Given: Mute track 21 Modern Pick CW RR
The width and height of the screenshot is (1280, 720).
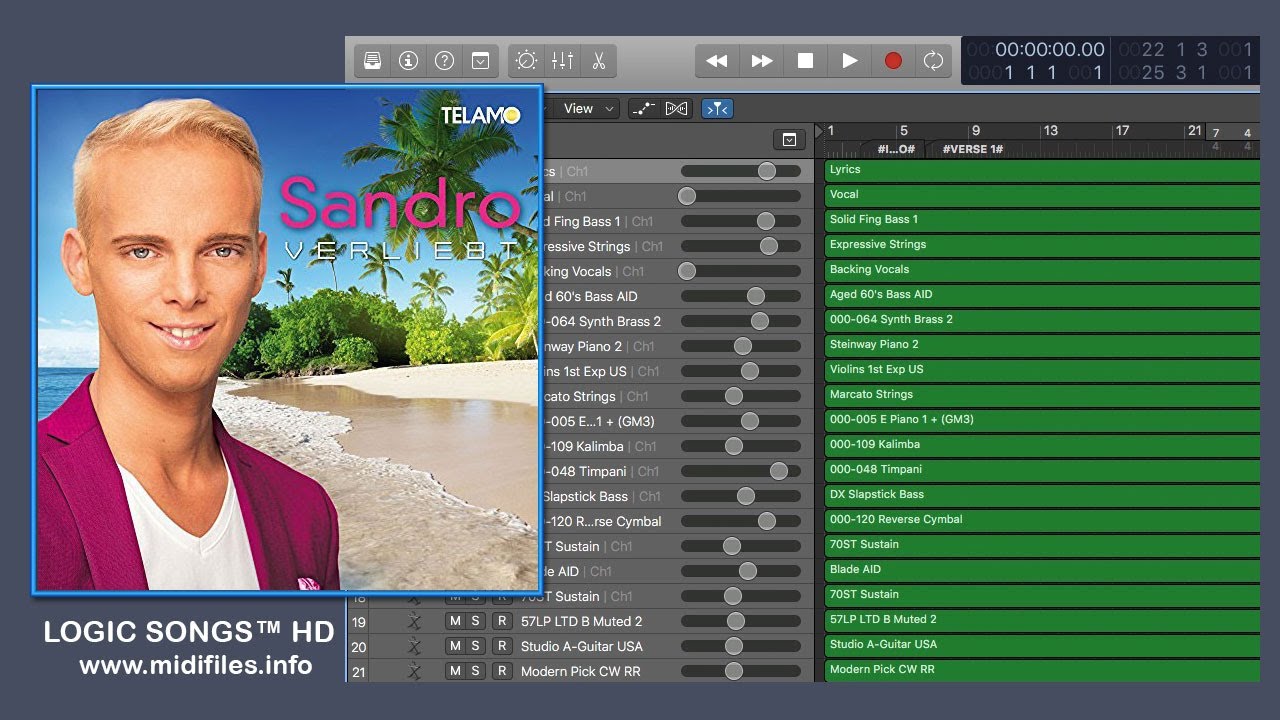Looking at the screenshot, I should click(x=455, y=671).
